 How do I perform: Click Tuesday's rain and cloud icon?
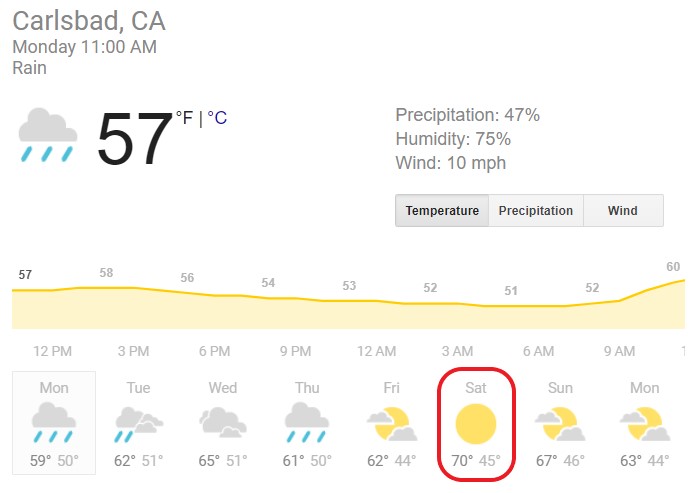[x=139, y=424]
